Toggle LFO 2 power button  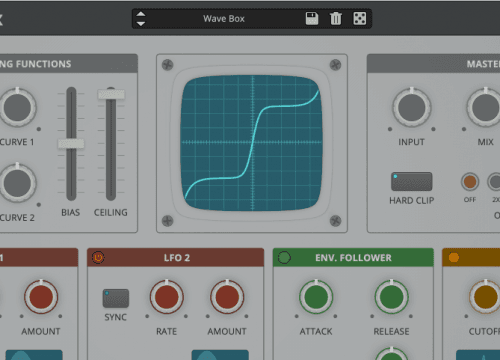[x=98, y=257]
